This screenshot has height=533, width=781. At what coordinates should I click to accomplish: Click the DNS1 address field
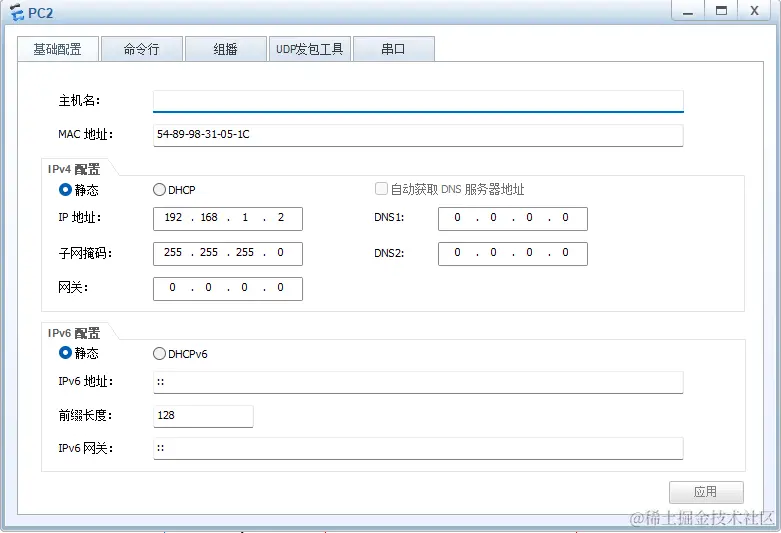513,219
